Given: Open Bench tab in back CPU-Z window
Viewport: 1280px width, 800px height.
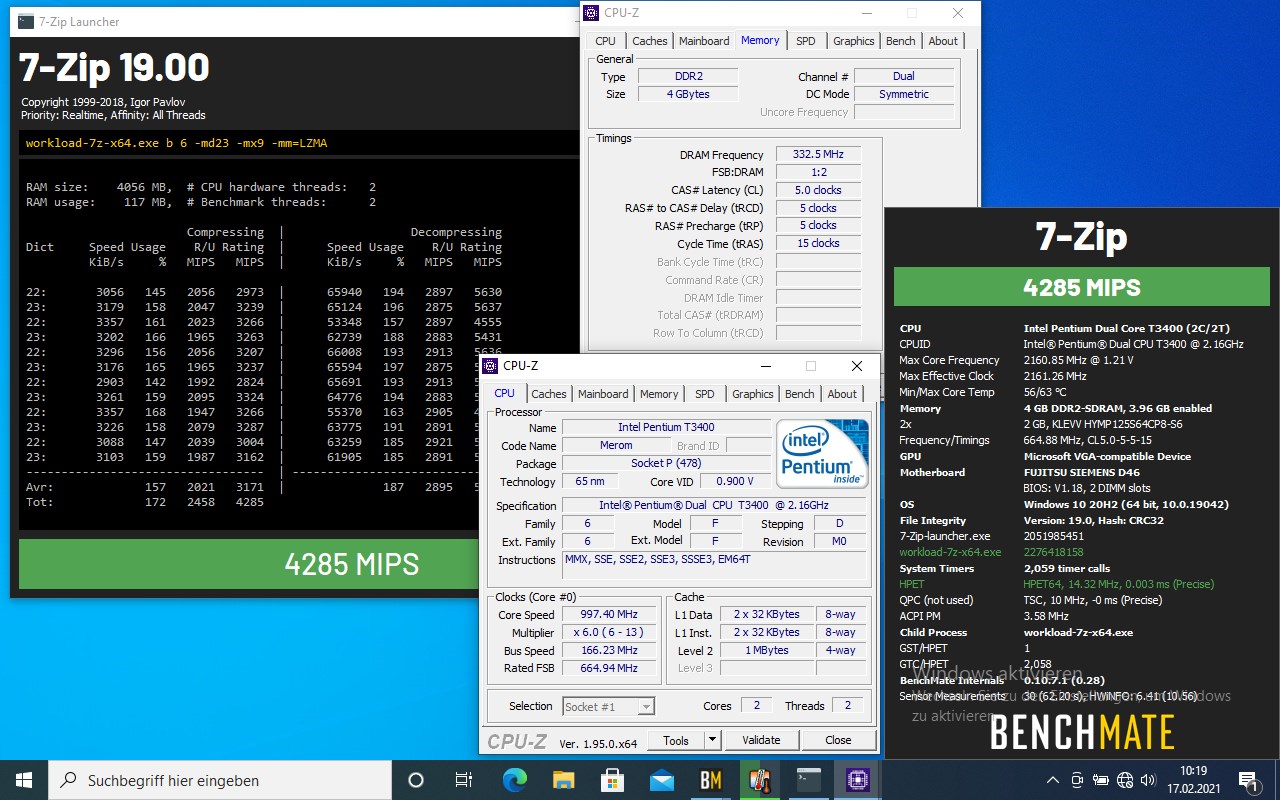Looking at the screenshot, I should [901, 41].
